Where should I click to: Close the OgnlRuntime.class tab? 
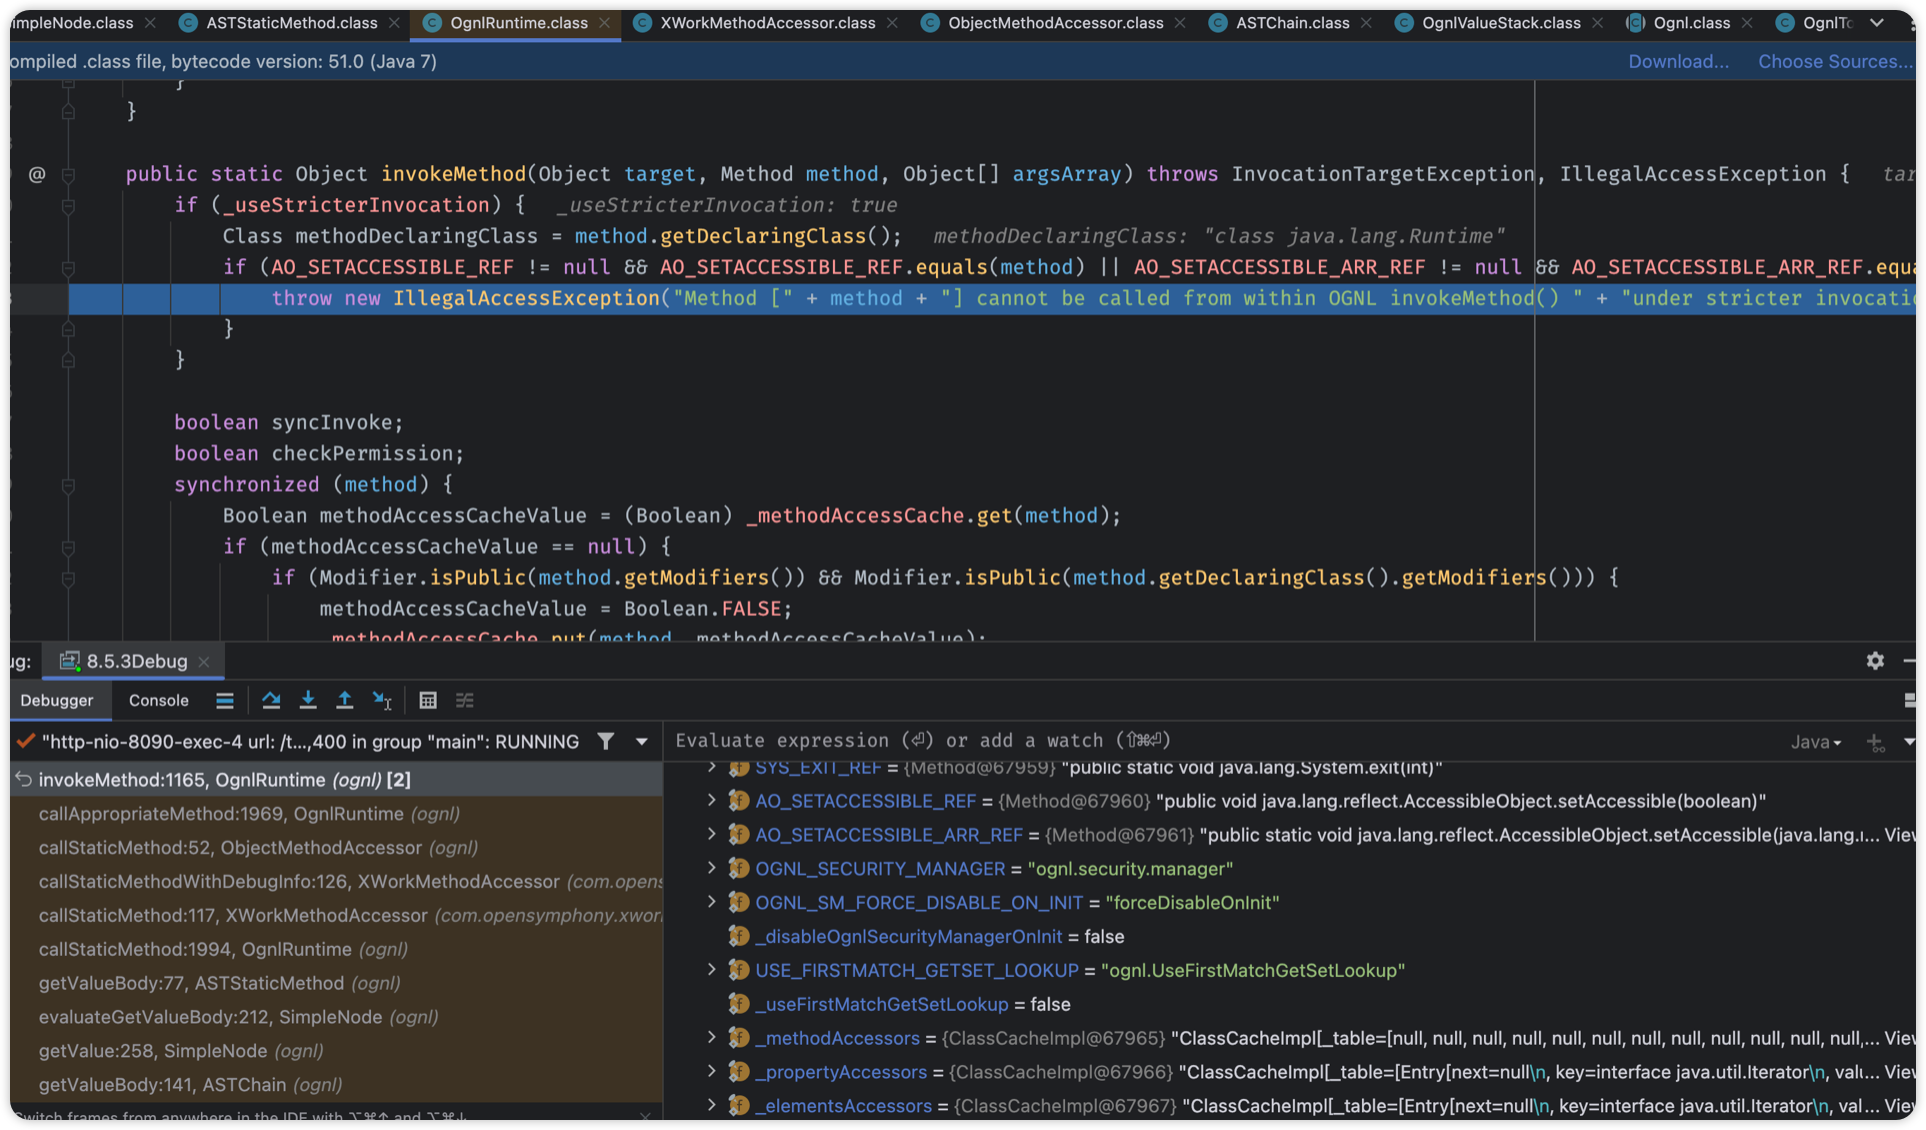point(605,23)
